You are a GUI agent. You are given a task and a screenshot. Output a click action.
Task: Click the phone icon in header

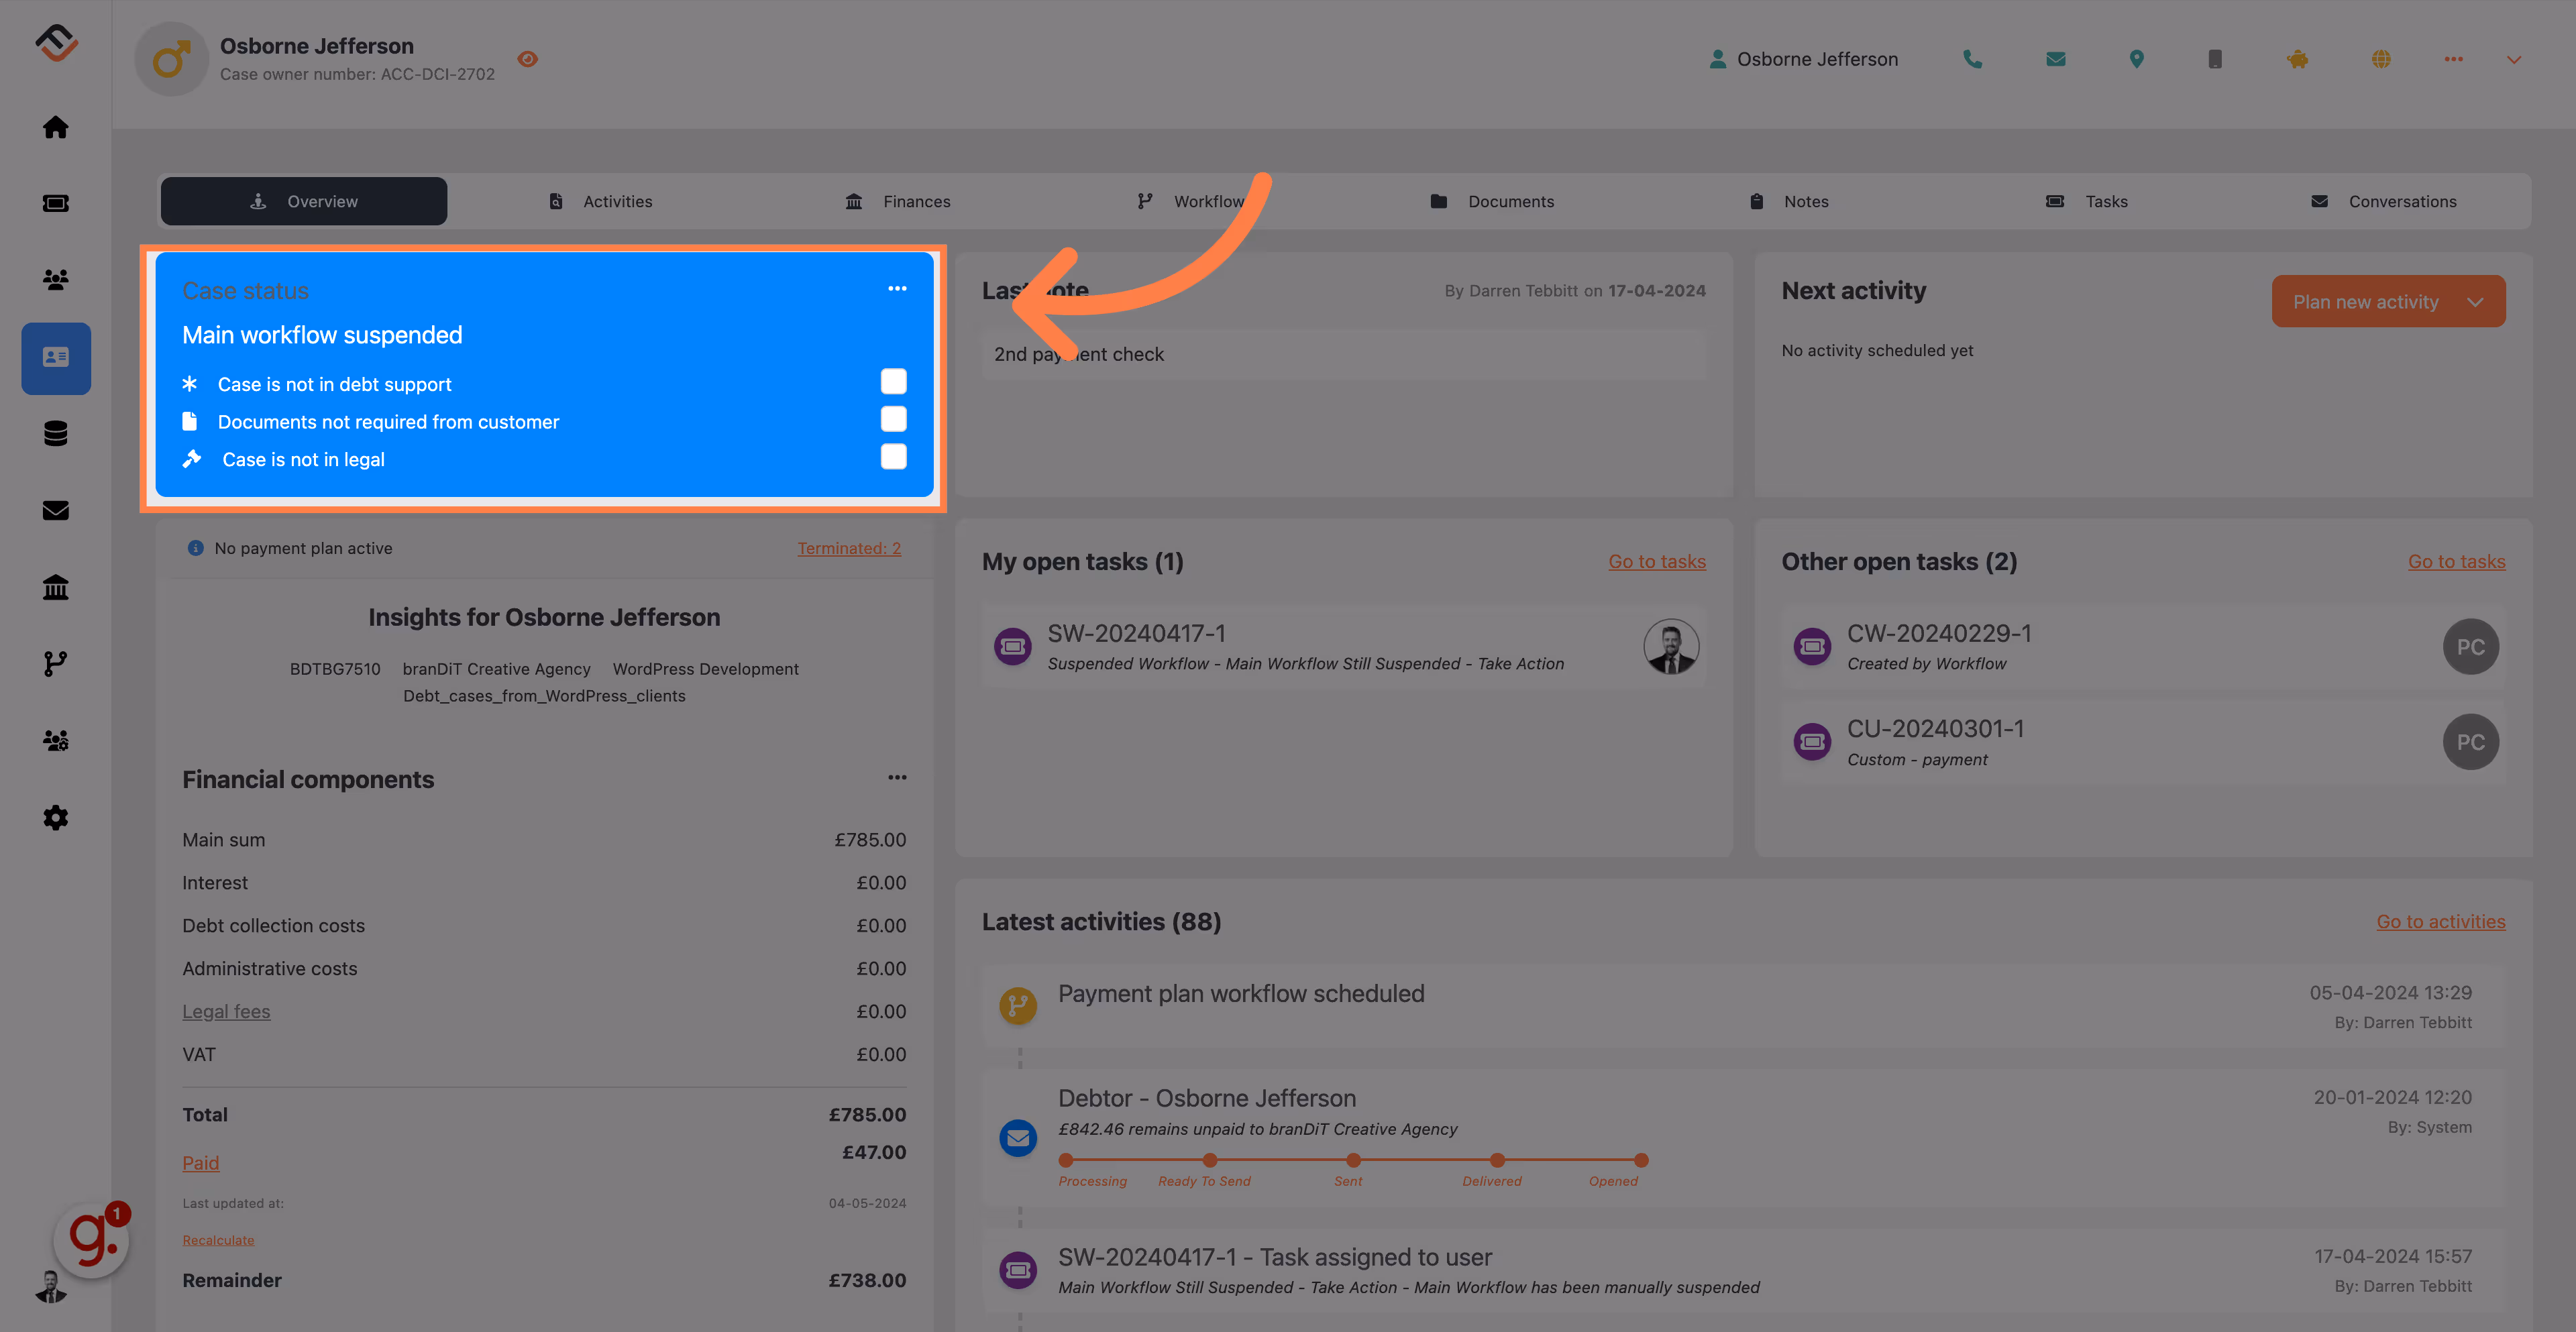click(x=1972, y=59)
